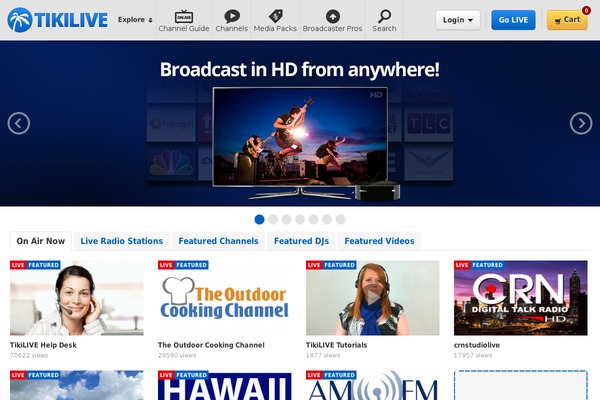Image resolution: width=600 pixels, height=400 pixels.
Task: Click the '29590 views' text
Action: point(177,355)
